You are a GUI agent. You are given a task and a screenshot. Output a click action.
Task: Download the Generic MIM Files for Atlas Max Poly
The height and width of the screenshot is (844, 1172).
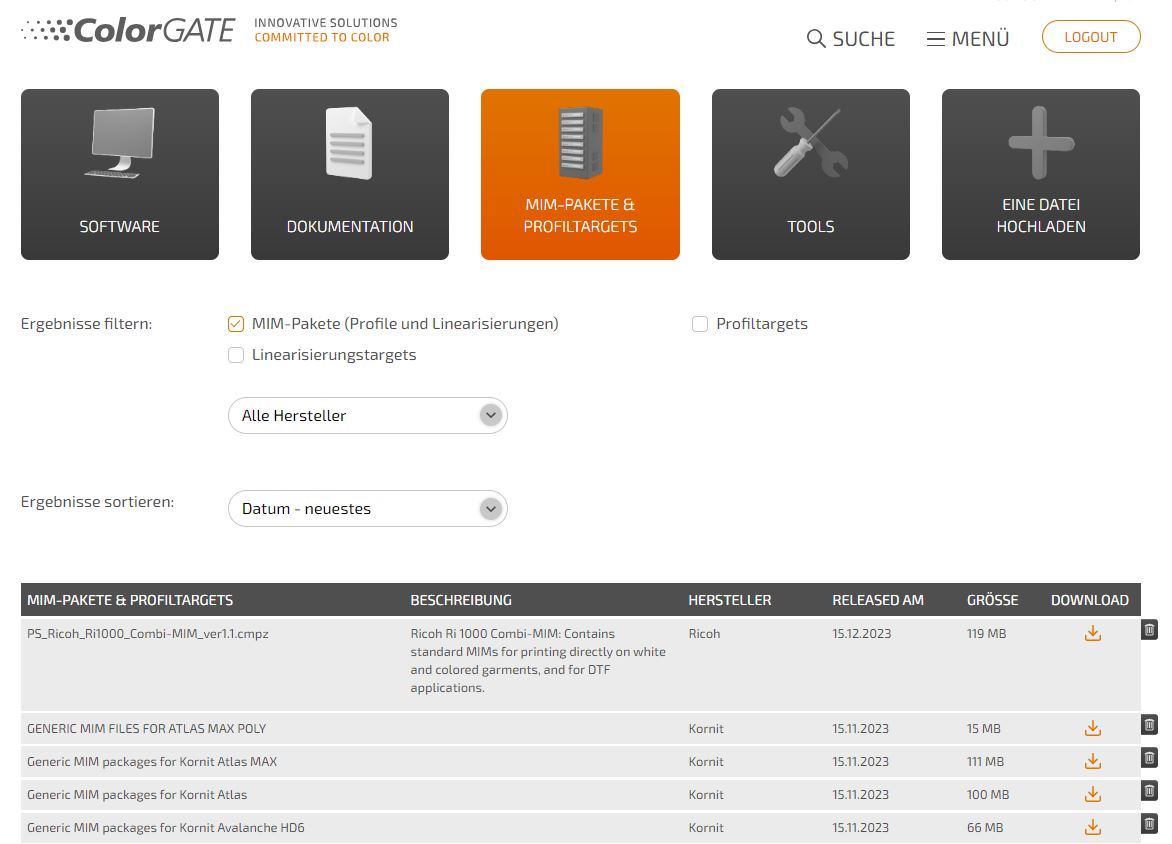point(1092,729)
